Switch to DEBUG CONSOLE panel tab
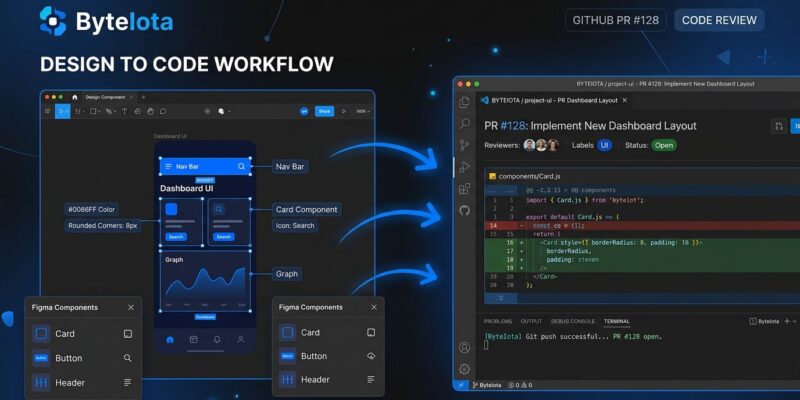The image size is (800, 400). pyautogui.click(x=572, y=321)
